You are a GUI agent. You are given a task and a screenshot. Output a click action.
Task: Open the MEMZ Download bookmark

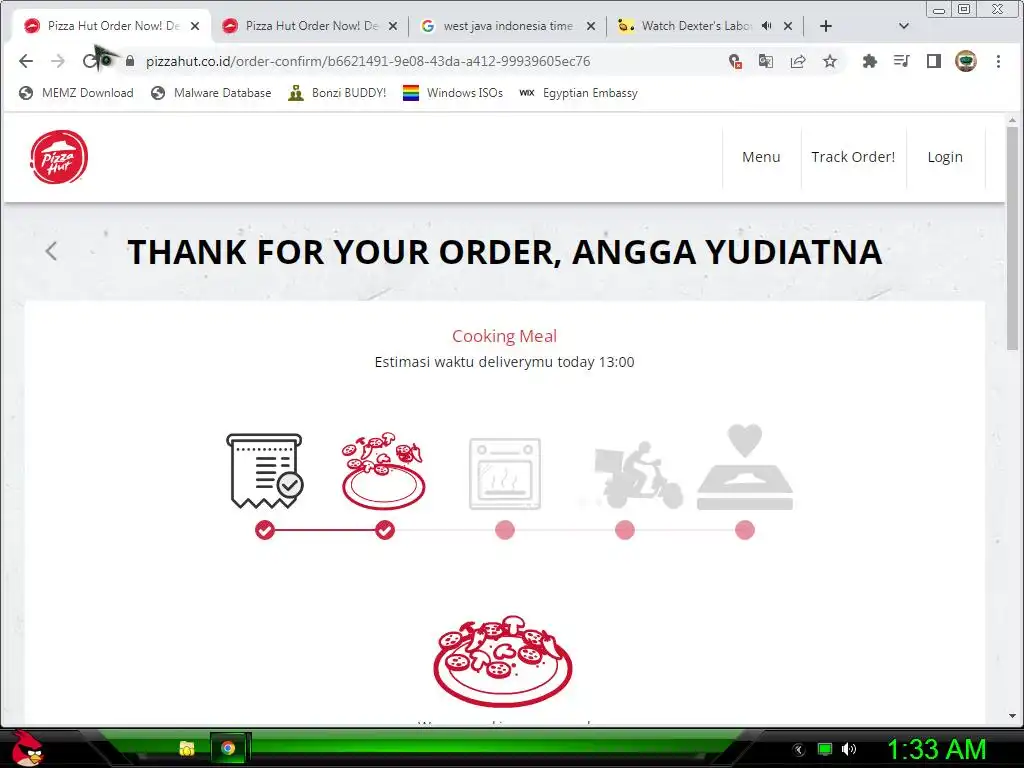click(x=76, y=93)
